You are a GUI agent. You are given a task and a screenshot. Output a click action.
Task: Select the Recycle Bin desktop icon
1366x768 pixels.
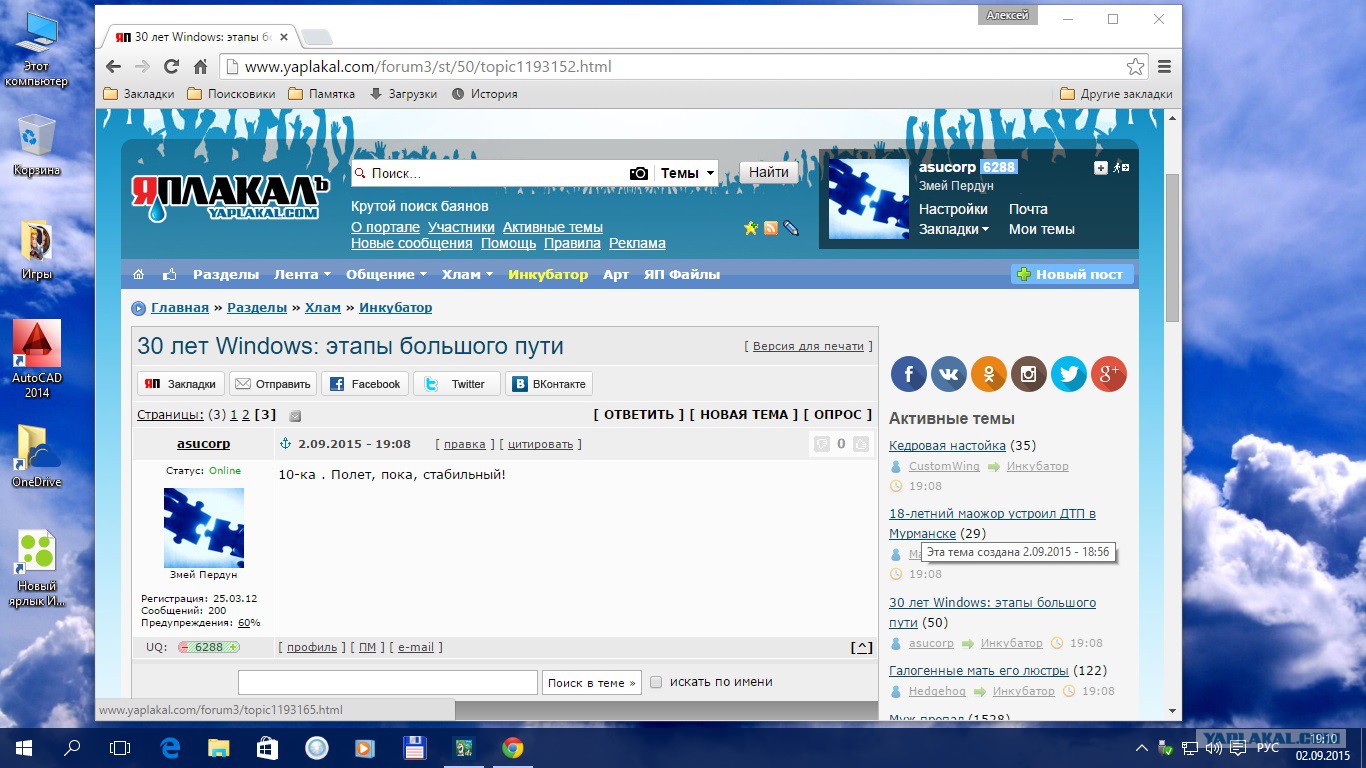click(x=37, y=145)
